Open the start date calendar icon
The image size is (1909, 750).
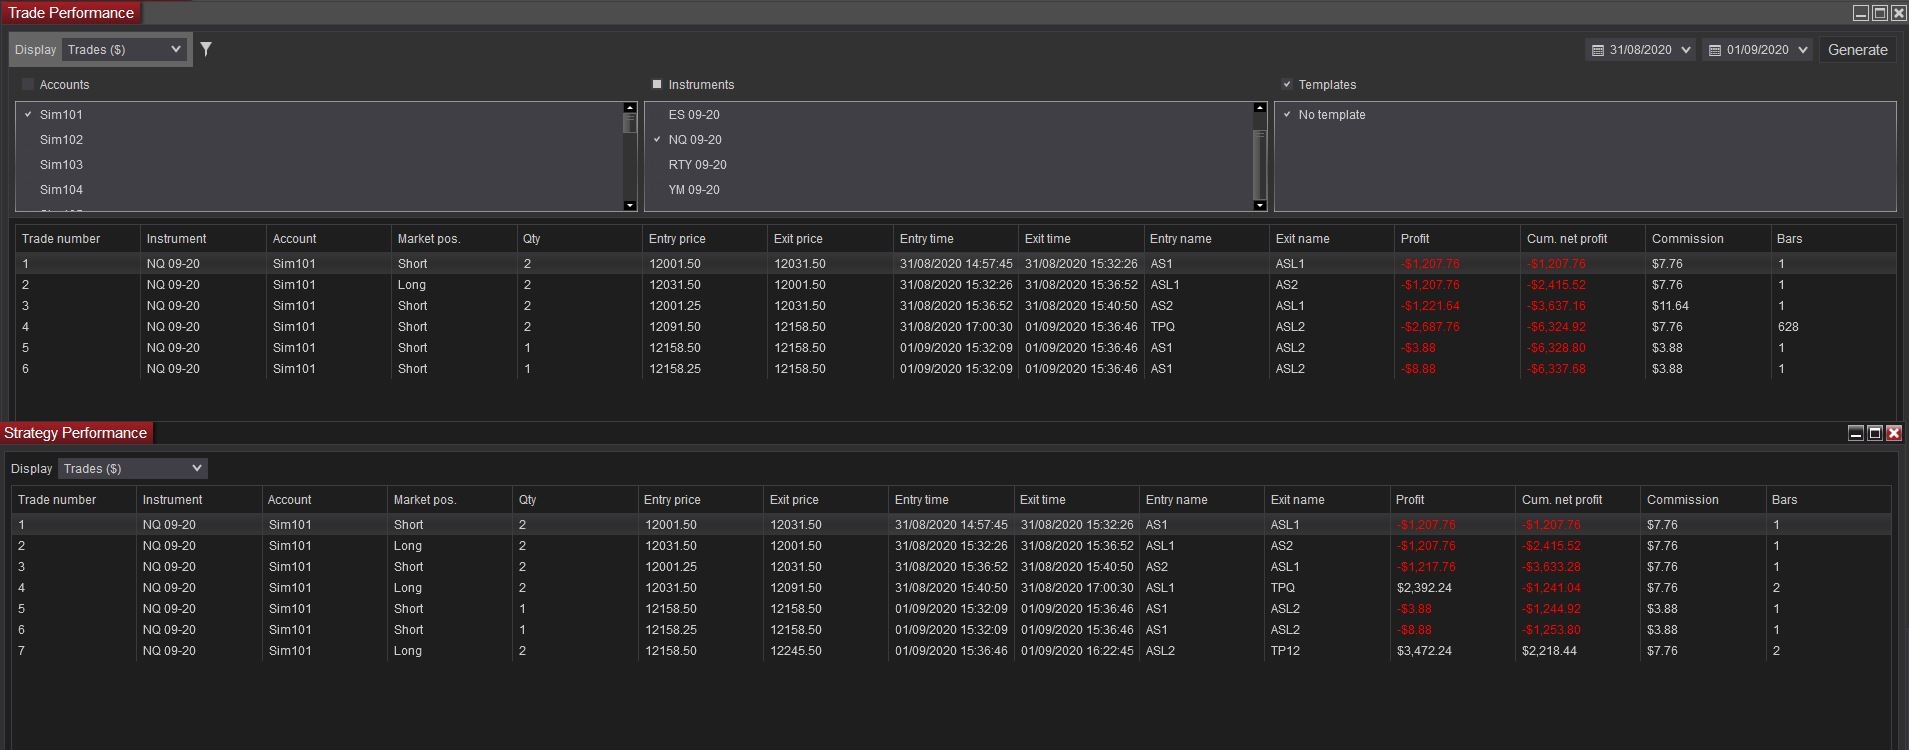(1598, 50)
